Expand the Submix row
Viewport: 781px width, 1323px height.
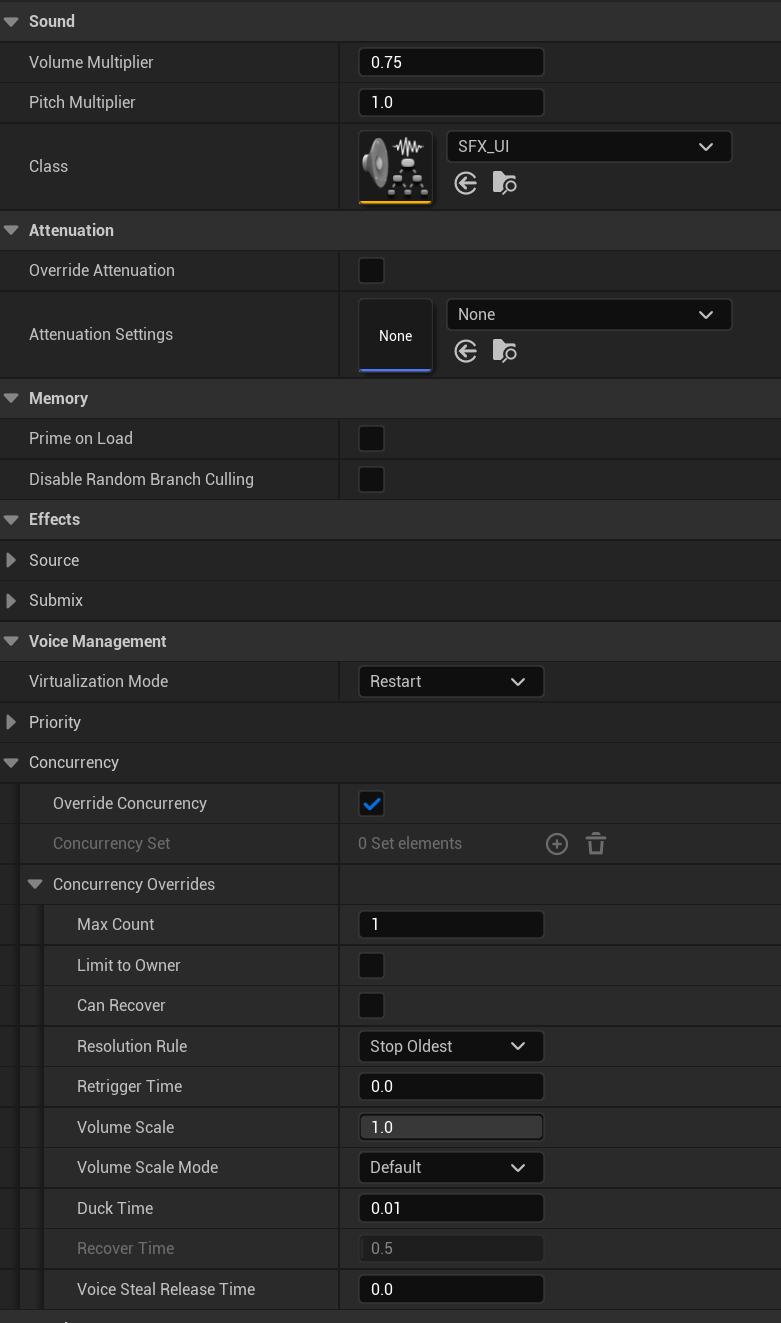click(11, 600)
